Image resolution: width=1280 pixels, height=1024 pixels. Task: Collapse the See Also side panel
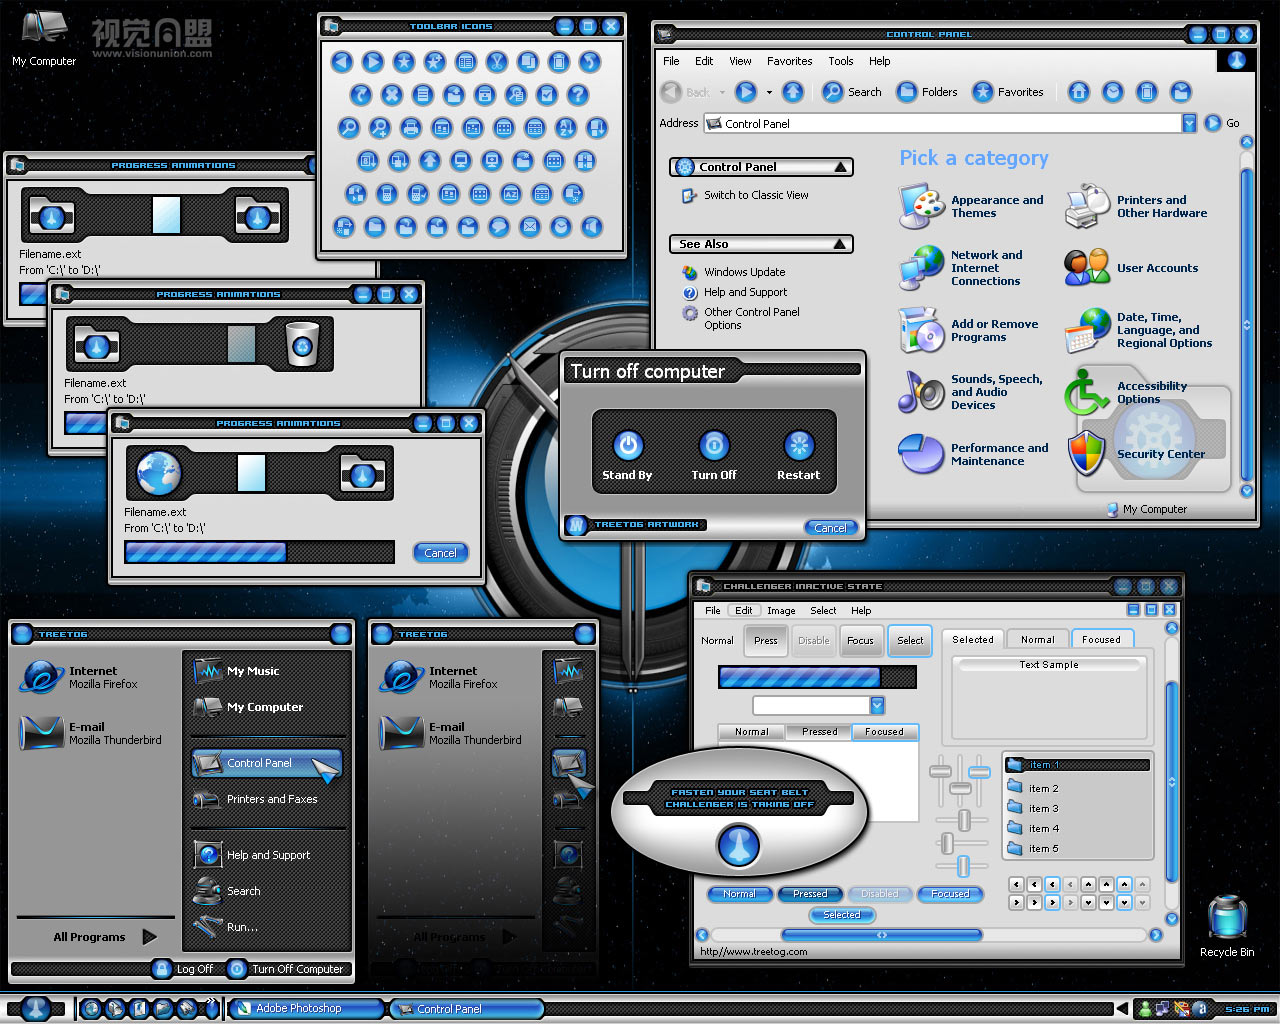click(x=840, y=244)
